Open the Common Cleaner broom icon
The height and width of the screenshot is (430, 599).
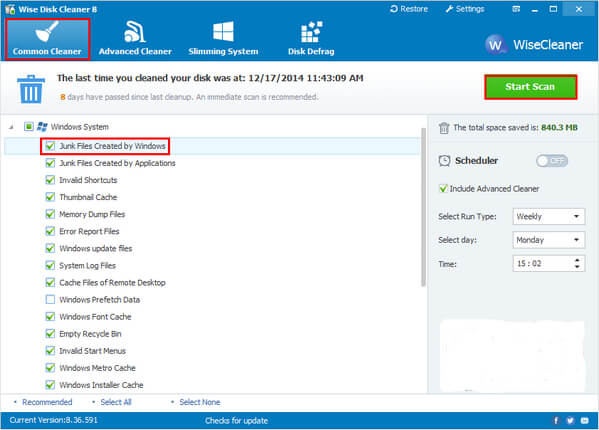tap(47, 32)
